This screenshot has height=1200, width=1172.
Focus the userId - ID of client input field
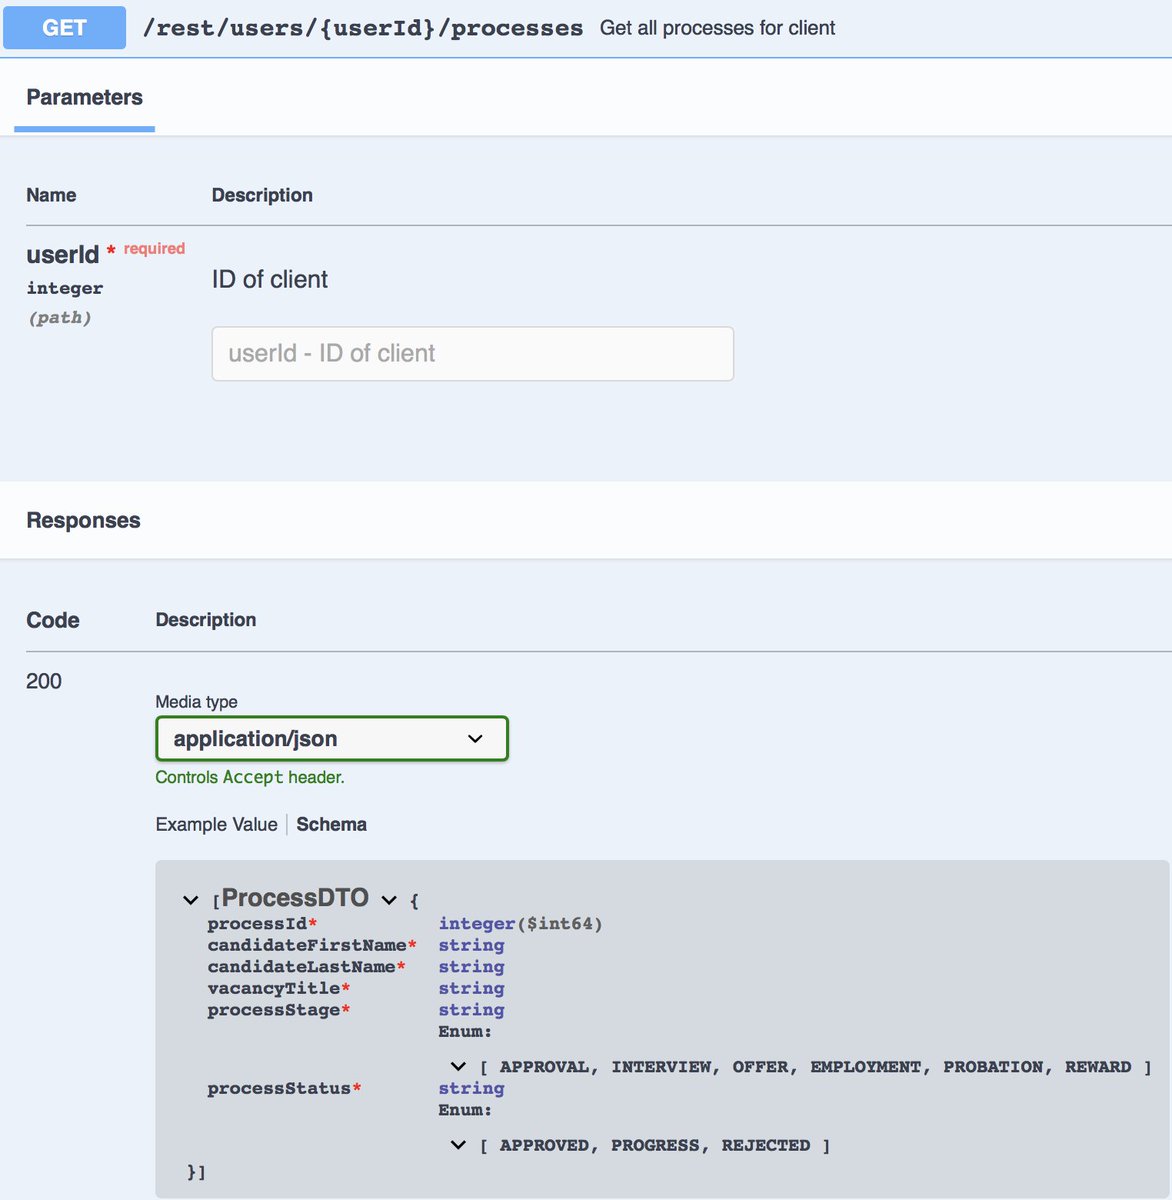472,353
